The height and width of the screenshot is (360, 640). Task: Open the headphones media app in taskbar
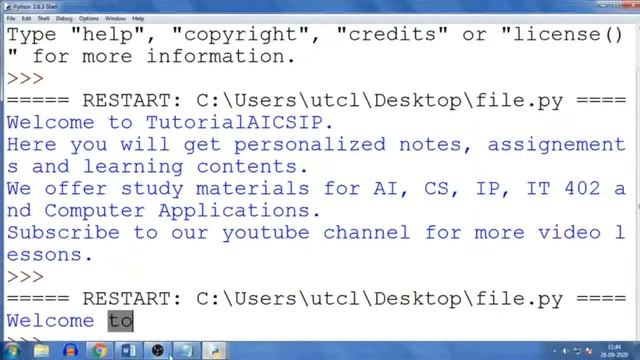(71, 351)
